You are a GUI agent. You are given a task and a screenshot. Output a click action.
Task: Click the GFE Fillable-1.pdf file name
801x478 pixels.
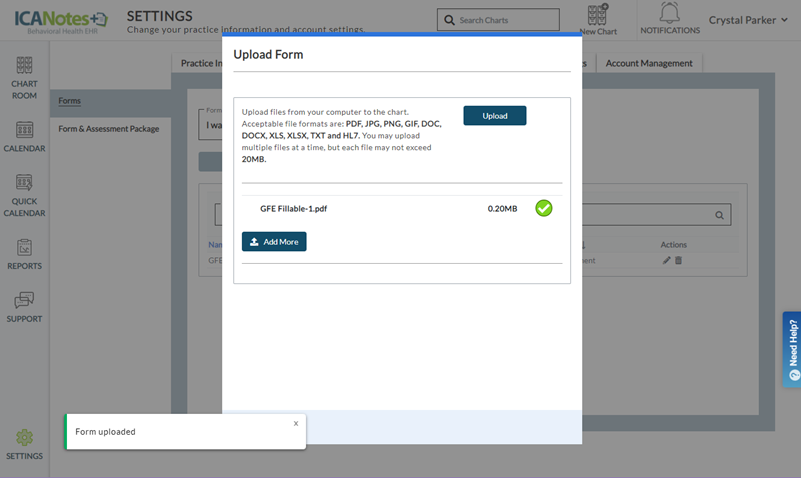click(x=293, y=208)
